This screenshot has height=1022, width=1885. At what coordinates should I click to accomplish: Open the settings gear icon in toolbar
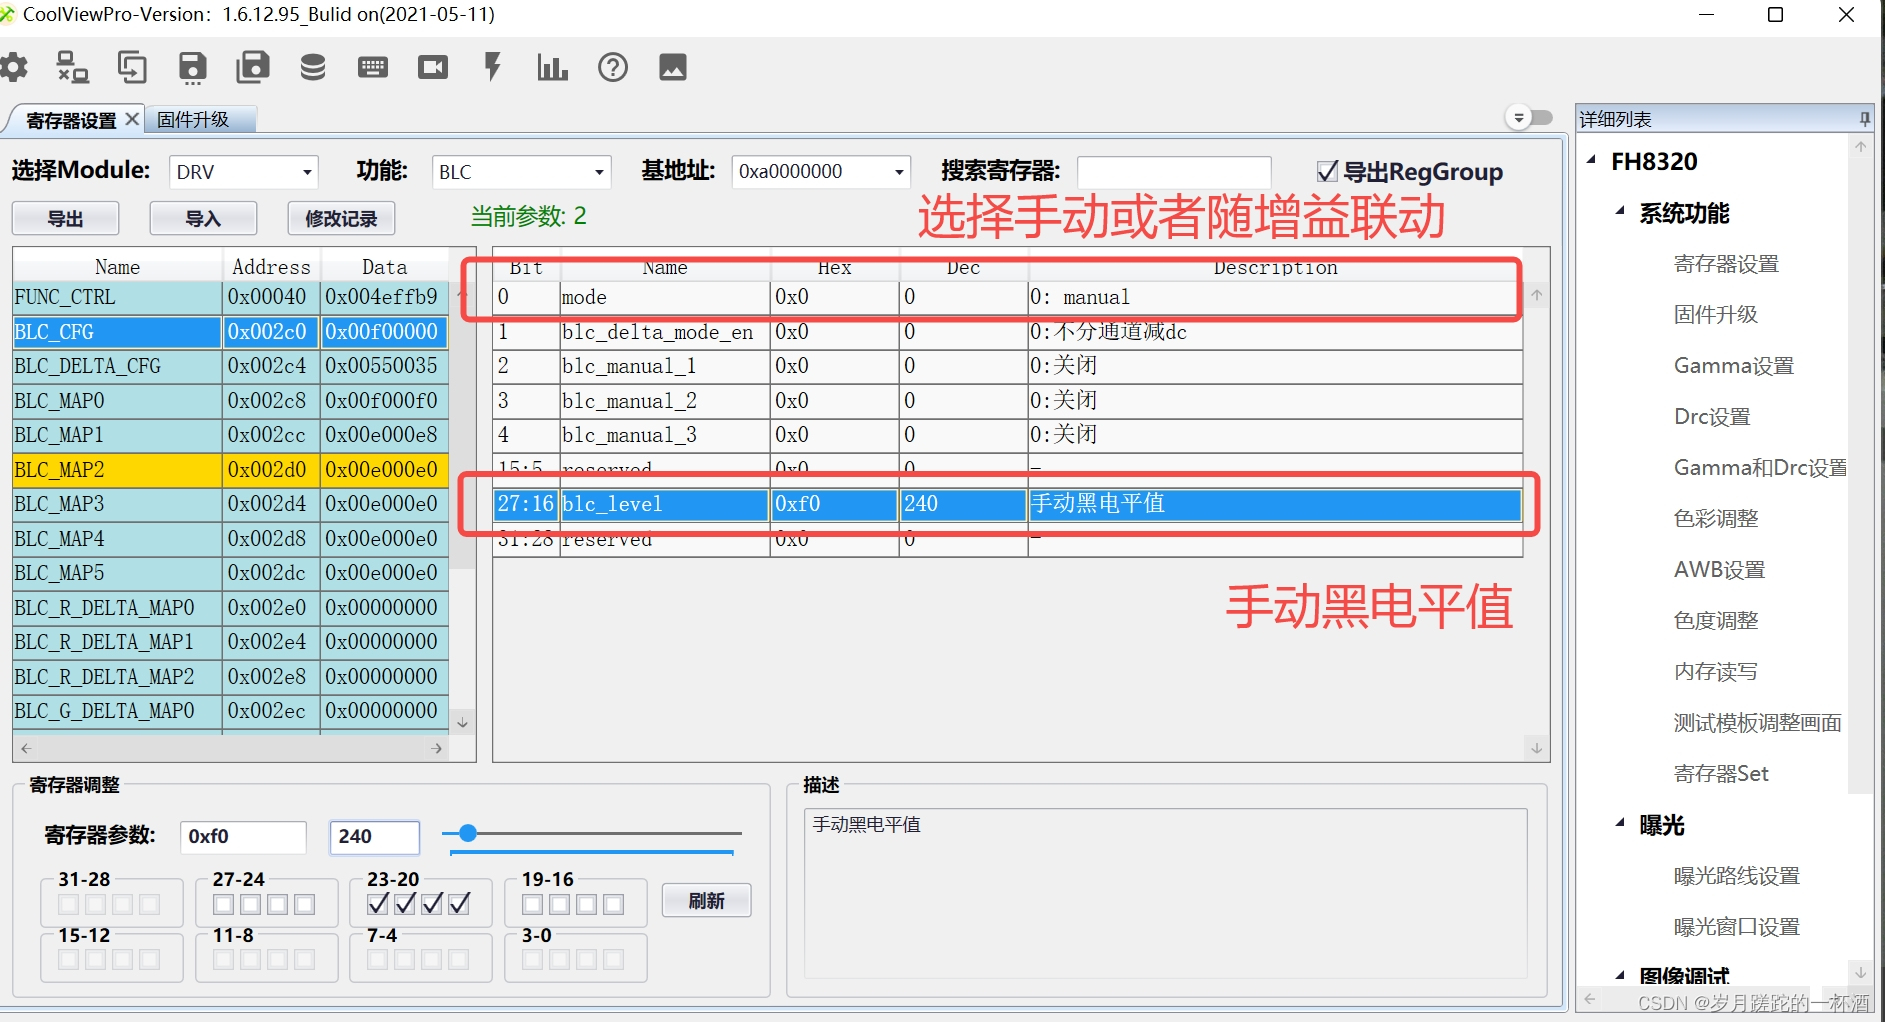tap(14, 68)
